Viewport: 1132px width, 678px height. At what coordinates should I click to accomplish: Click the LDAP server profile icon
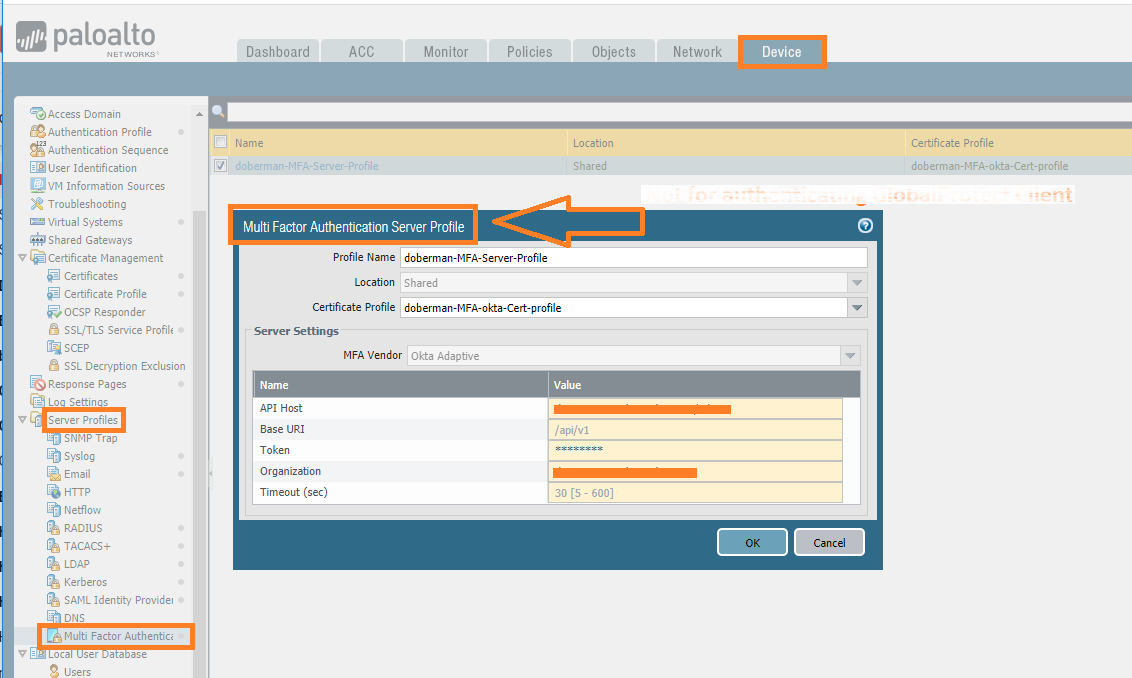point(53,564)
